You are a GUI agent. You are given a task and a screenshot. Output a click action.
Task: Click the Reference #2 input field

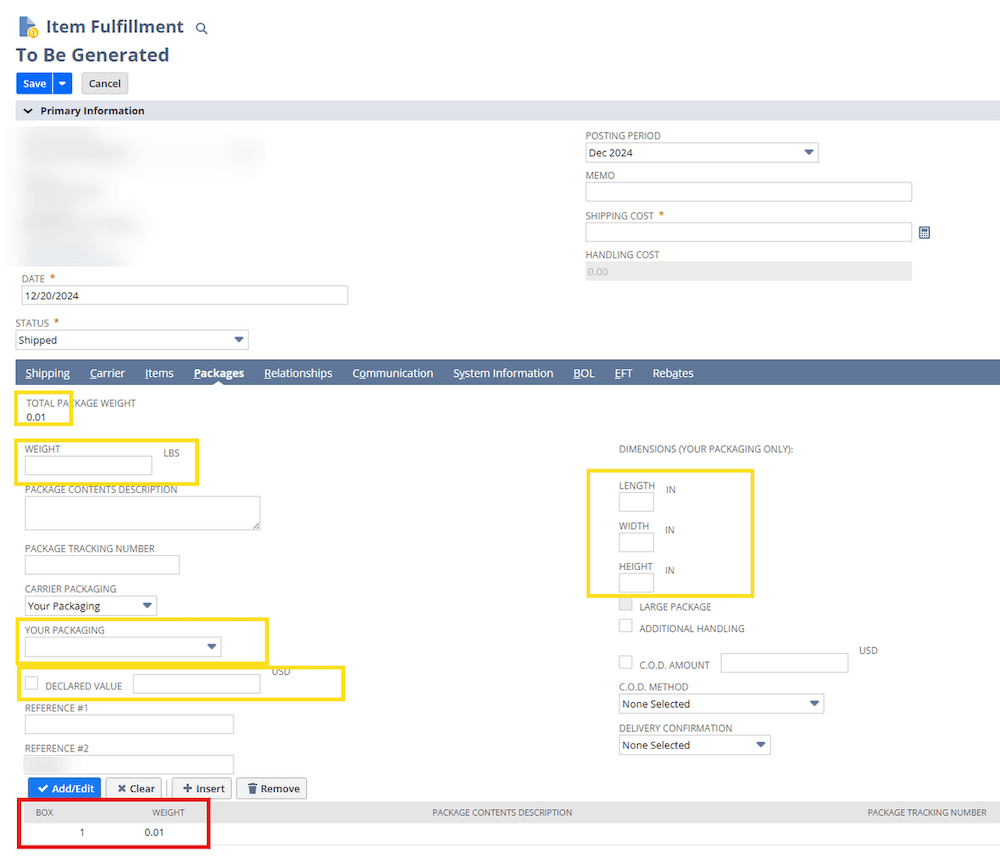[129, 765]
